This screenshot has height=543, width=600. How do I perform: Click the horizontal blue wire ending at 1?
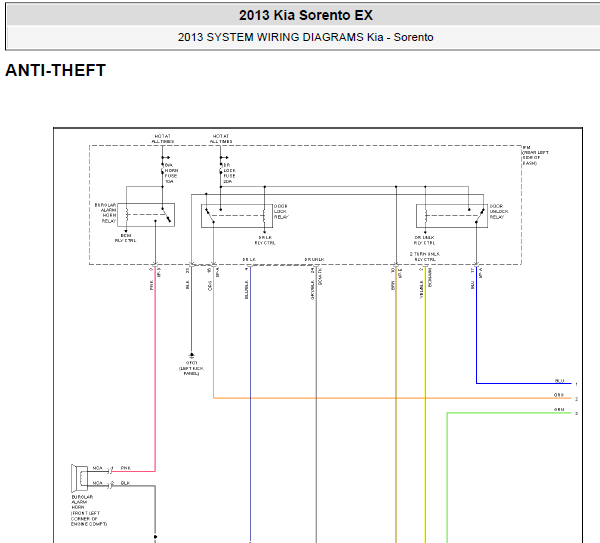coord(523,383)
